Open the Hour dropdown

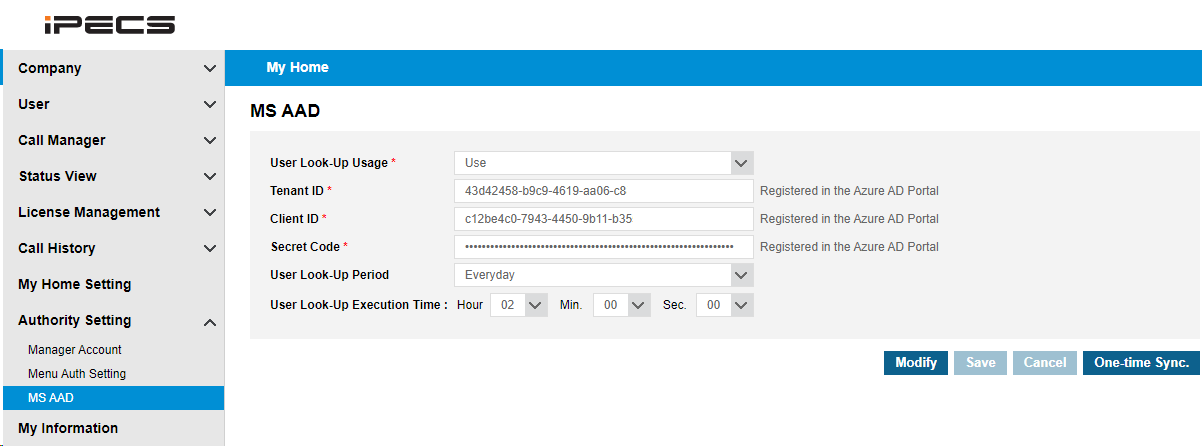point(519,305)
